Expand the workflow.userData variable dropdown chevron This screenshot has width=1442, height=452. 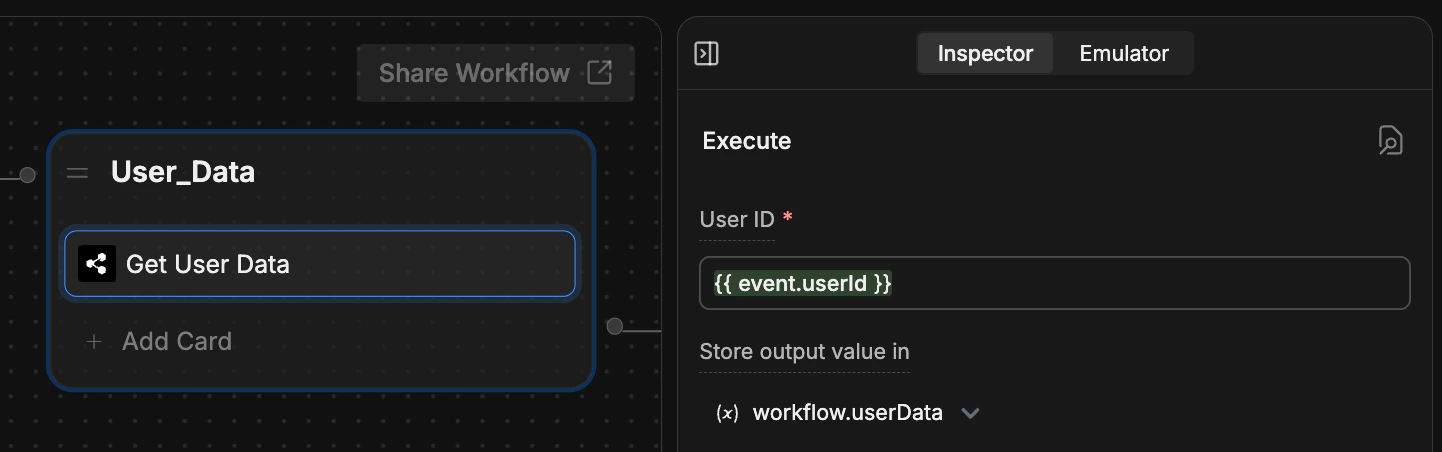tap(970, 413)
